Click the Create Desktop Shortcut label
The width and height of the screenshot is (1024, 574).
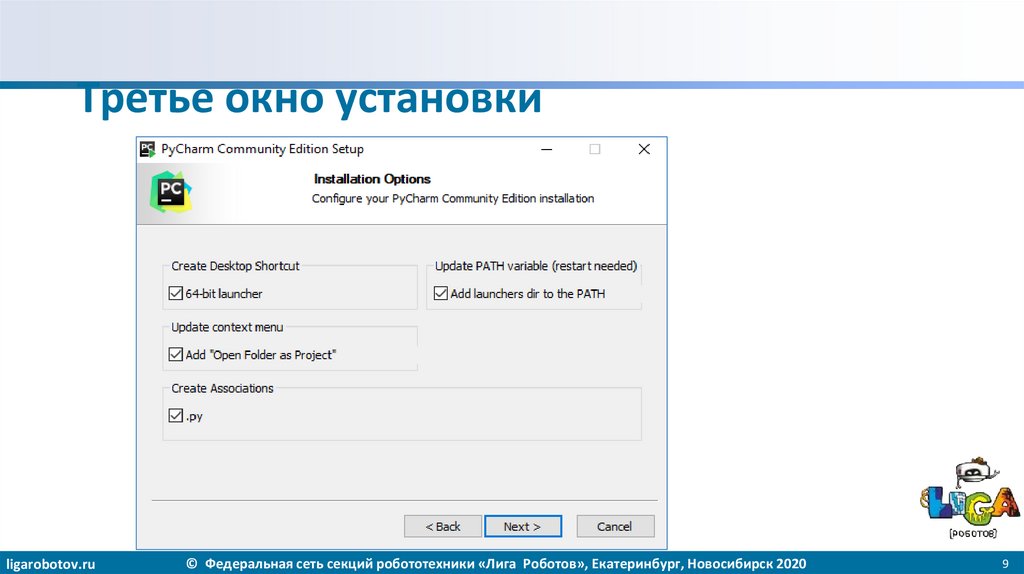coord(235,266)
